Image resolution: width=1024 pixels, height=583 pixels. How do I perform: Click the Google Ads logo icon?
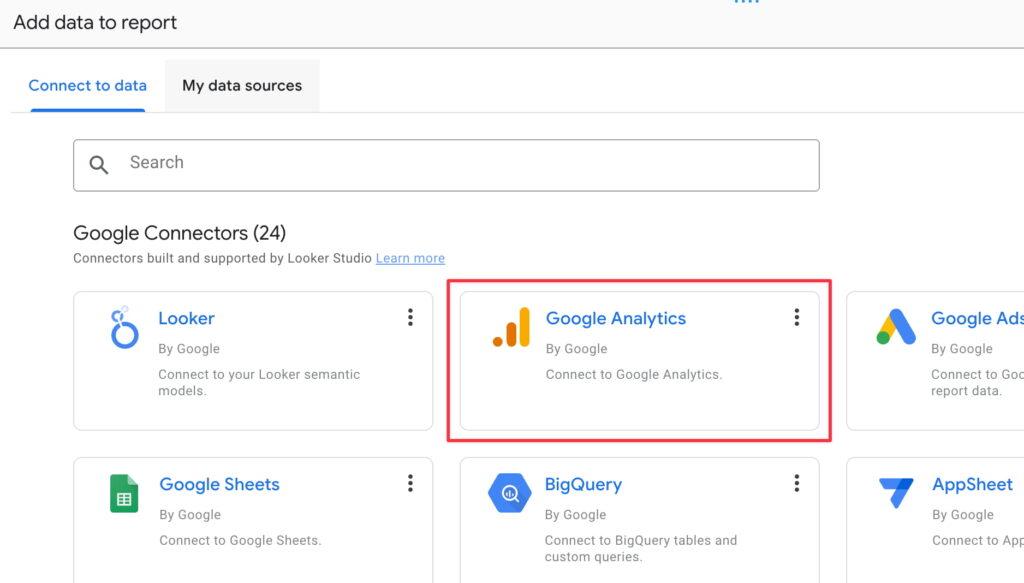coord(896,328)
